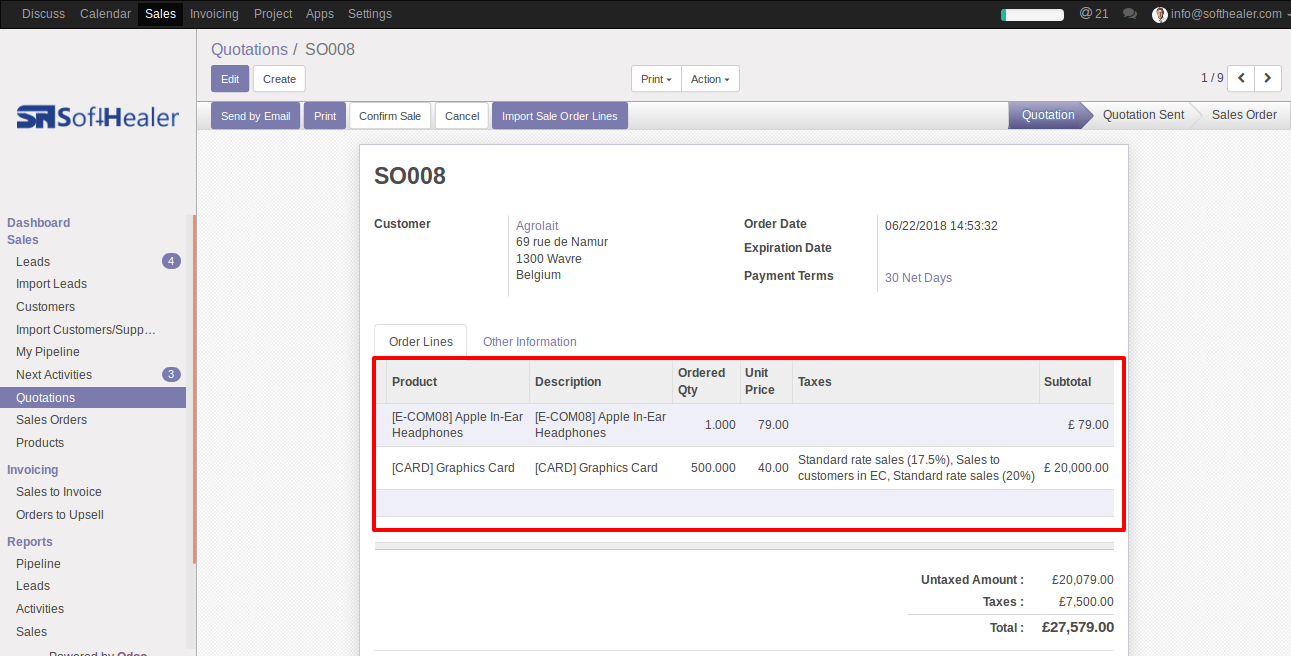Sort by the Description column header
Screen dimensions: 1291x656
click(x=601, y=382)
